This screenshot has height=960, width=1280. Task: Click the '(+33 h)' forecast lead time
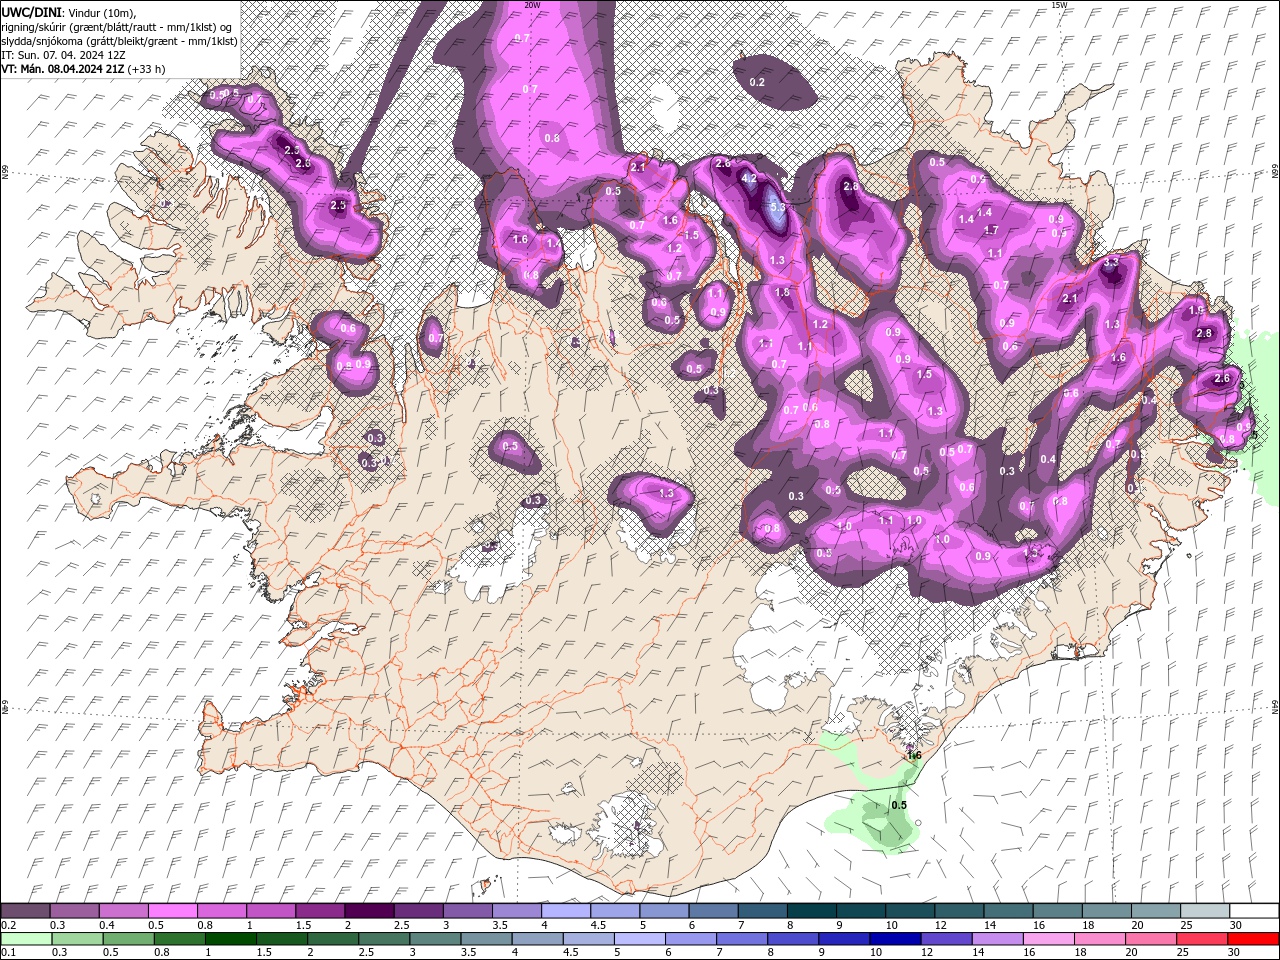point(147,69)
